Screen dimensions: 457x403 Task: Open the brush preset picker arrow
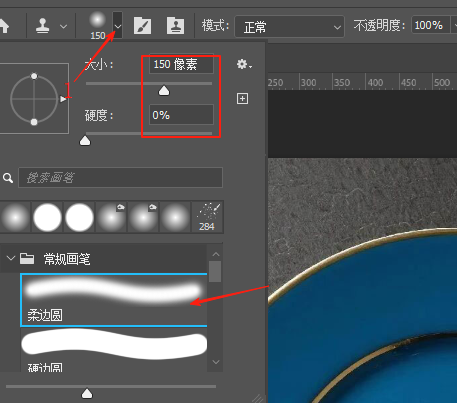pos(117,25)
